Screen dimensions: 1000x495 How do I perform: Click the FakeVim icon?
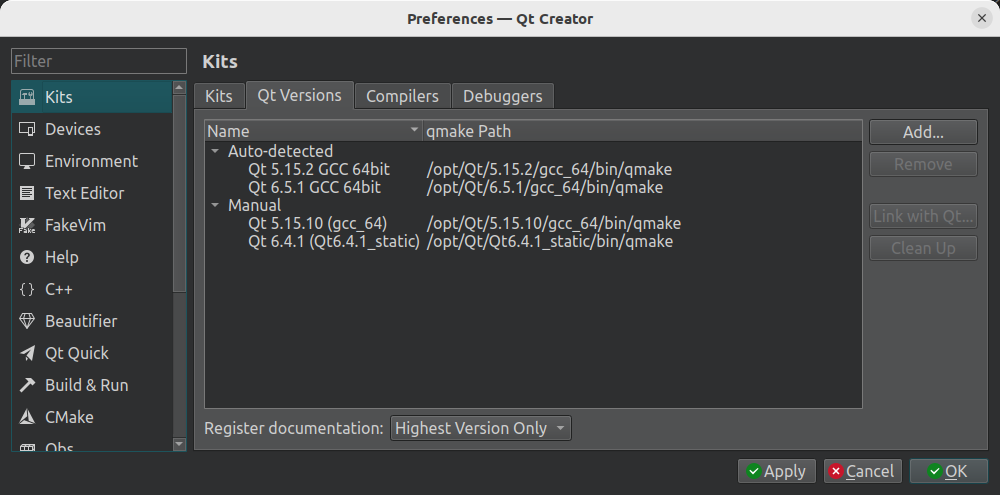pos(27,225)
